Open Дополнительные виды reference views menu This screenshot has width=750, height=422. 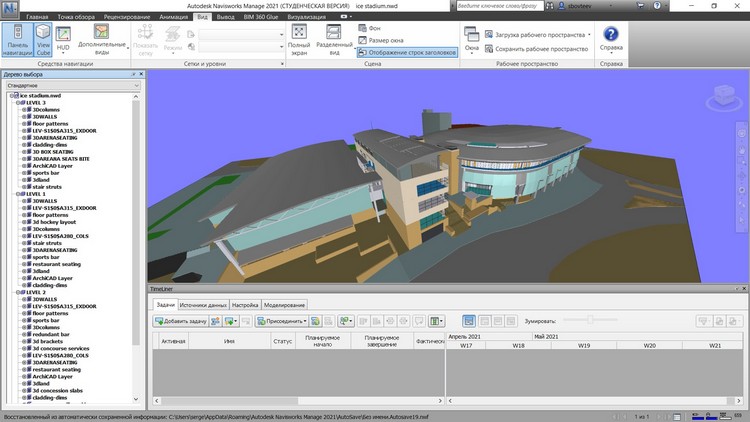click(102, 40)
